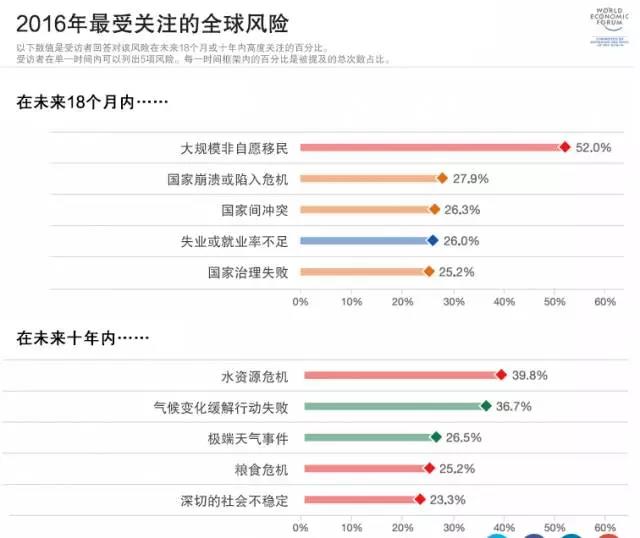
Task: Click the blue diamond marker at 26.0%
Action: point(432,240)
